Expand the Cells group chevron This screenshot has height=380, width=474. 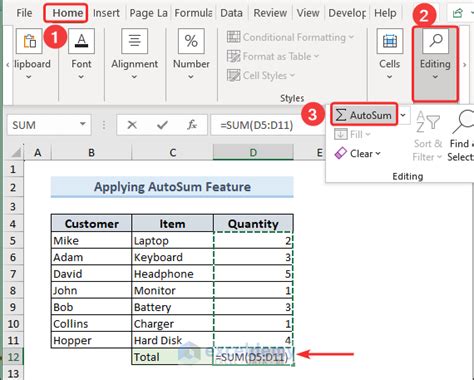[389, 77]
